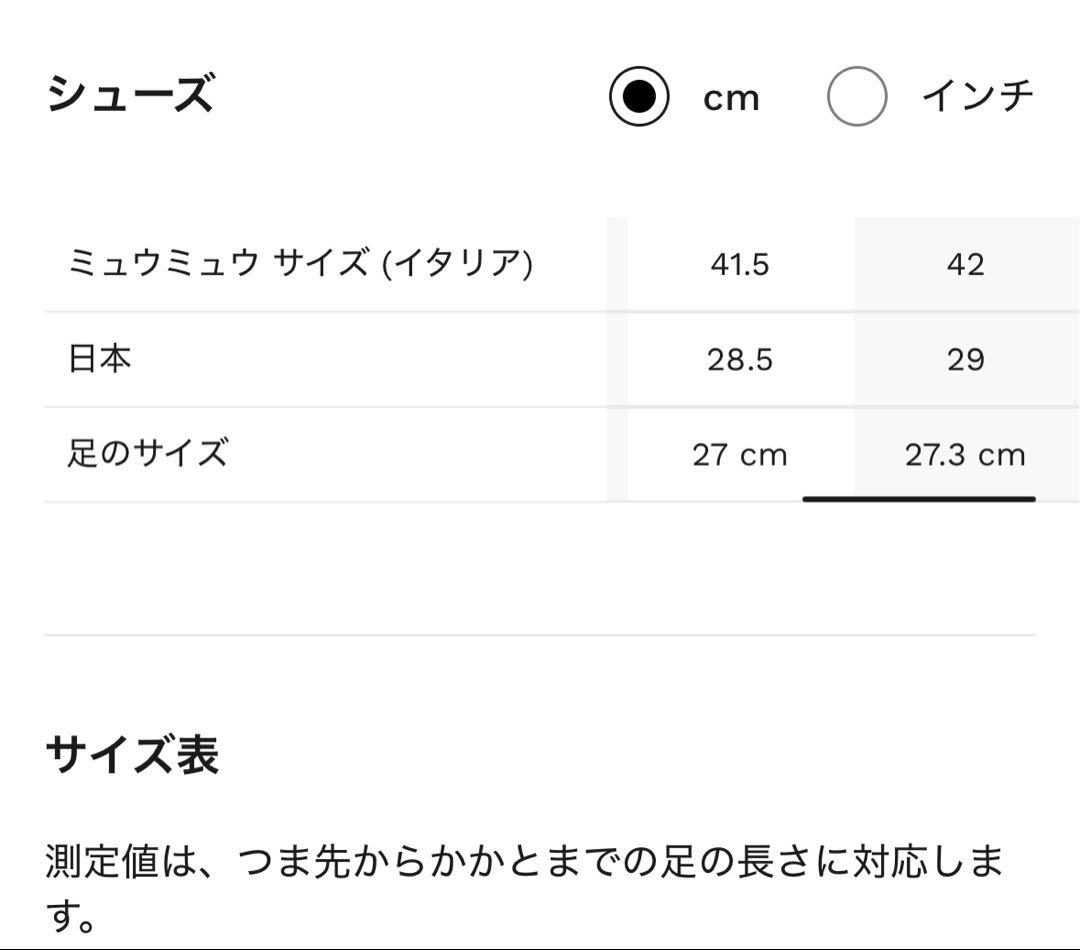Click the シューズ section heading
The width and height of the screenshot is (1080, 950).
click(x=130, y=95)
